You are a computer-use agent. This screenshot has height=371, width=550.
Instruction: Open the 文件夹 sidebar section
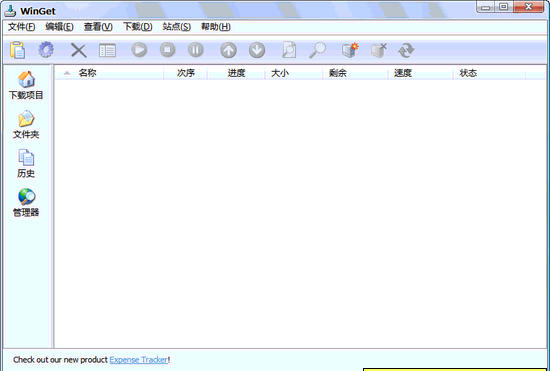click(26, 124)
